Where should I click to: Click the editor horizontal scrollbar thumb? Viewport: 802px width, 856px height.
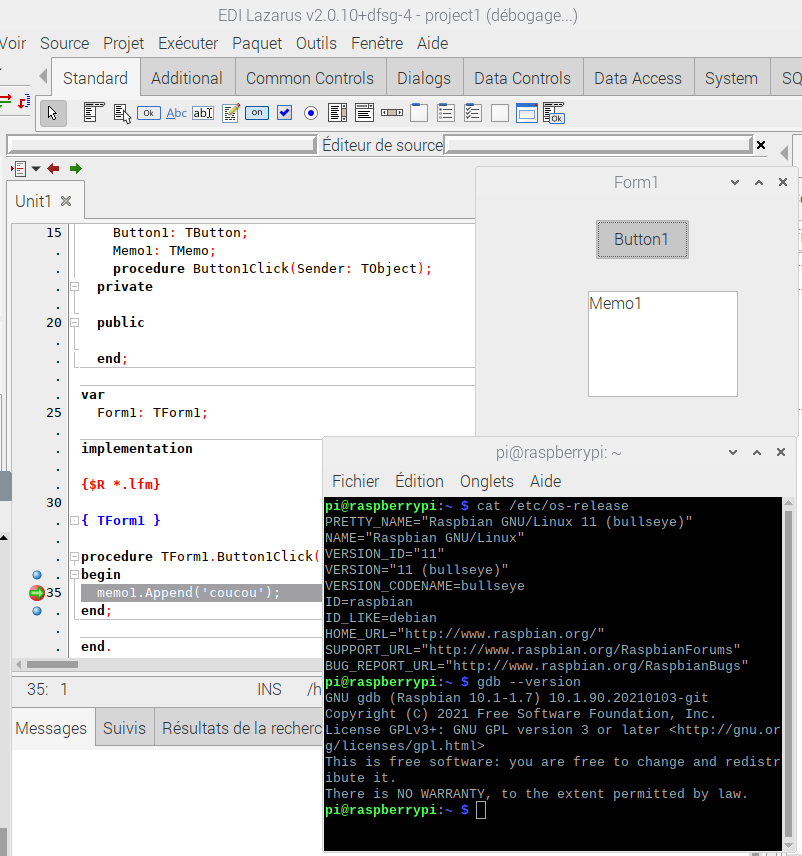click(52, 664)
